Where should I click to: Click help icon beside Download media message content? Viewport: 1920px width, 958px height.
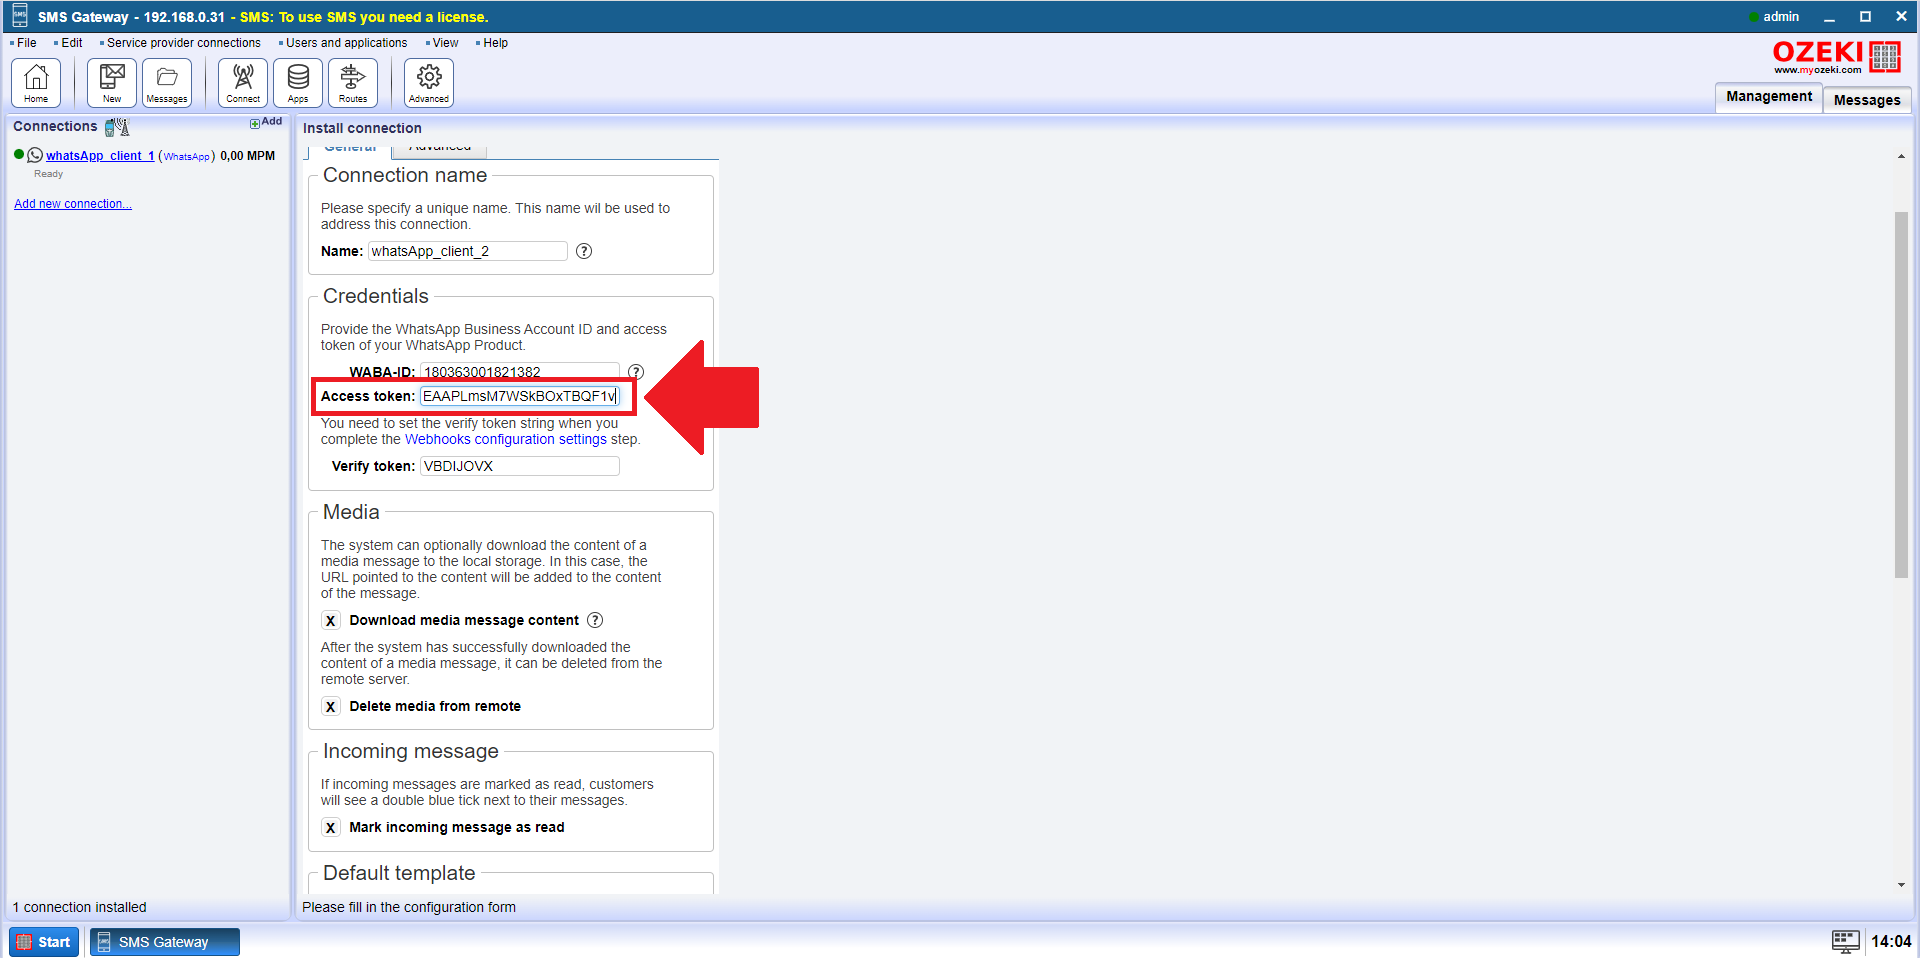click(595, 620)
